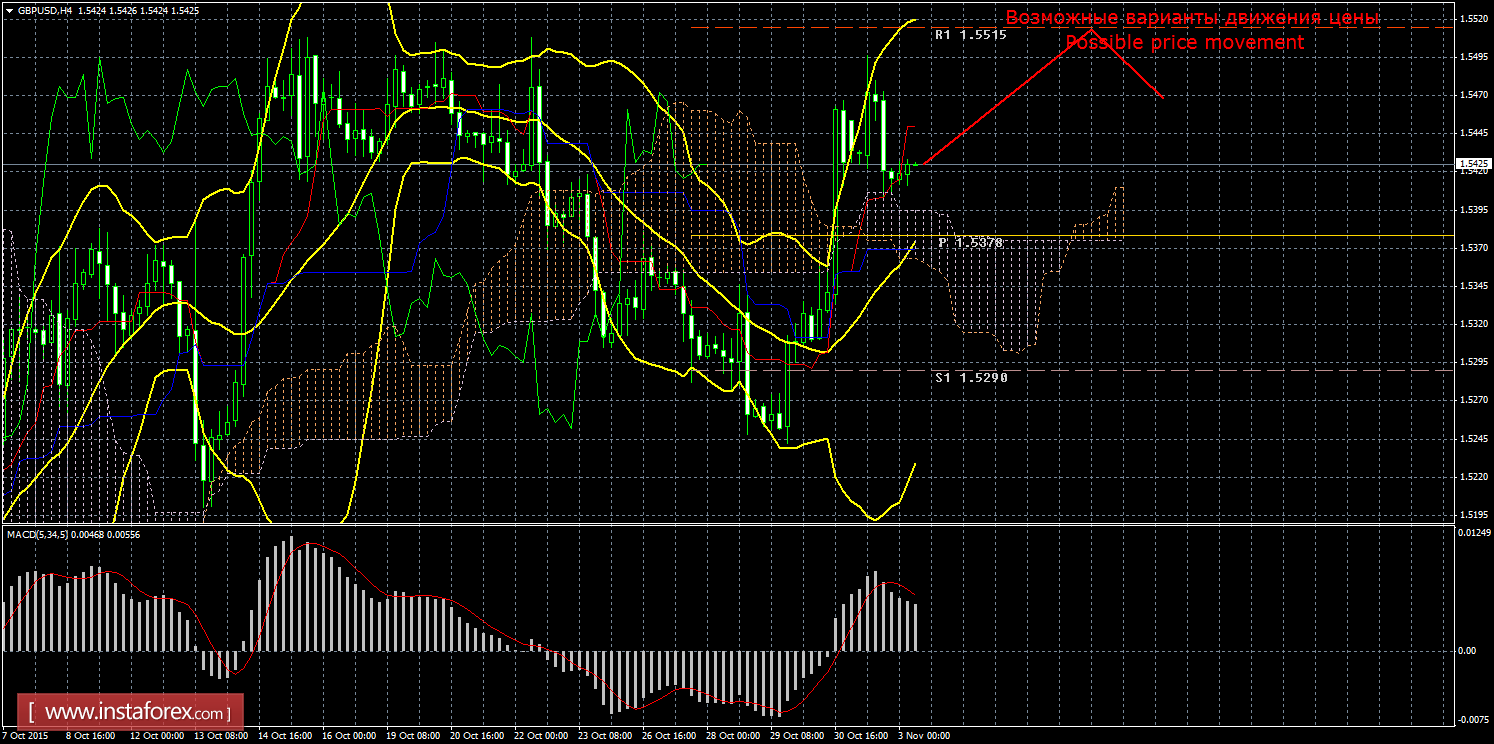
Task: Click the current price tag 1.5425
Action: pyautogui.click(x=1474, y=163)
